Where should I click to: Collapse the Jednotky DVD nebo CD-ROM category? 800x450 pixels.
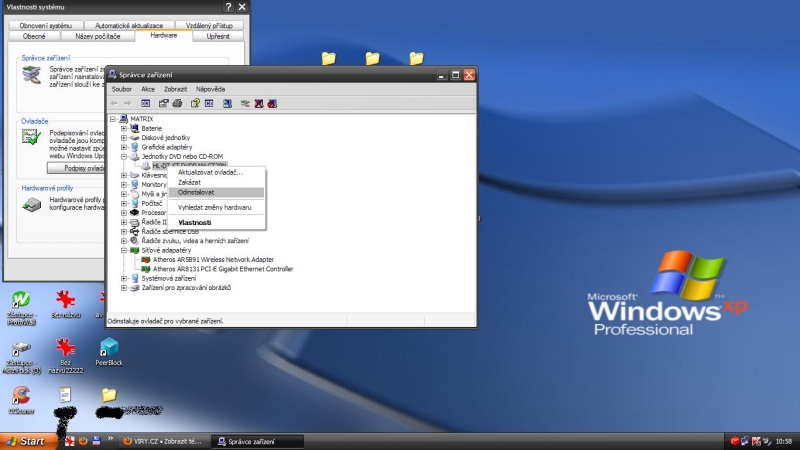[x=123, y=157]
